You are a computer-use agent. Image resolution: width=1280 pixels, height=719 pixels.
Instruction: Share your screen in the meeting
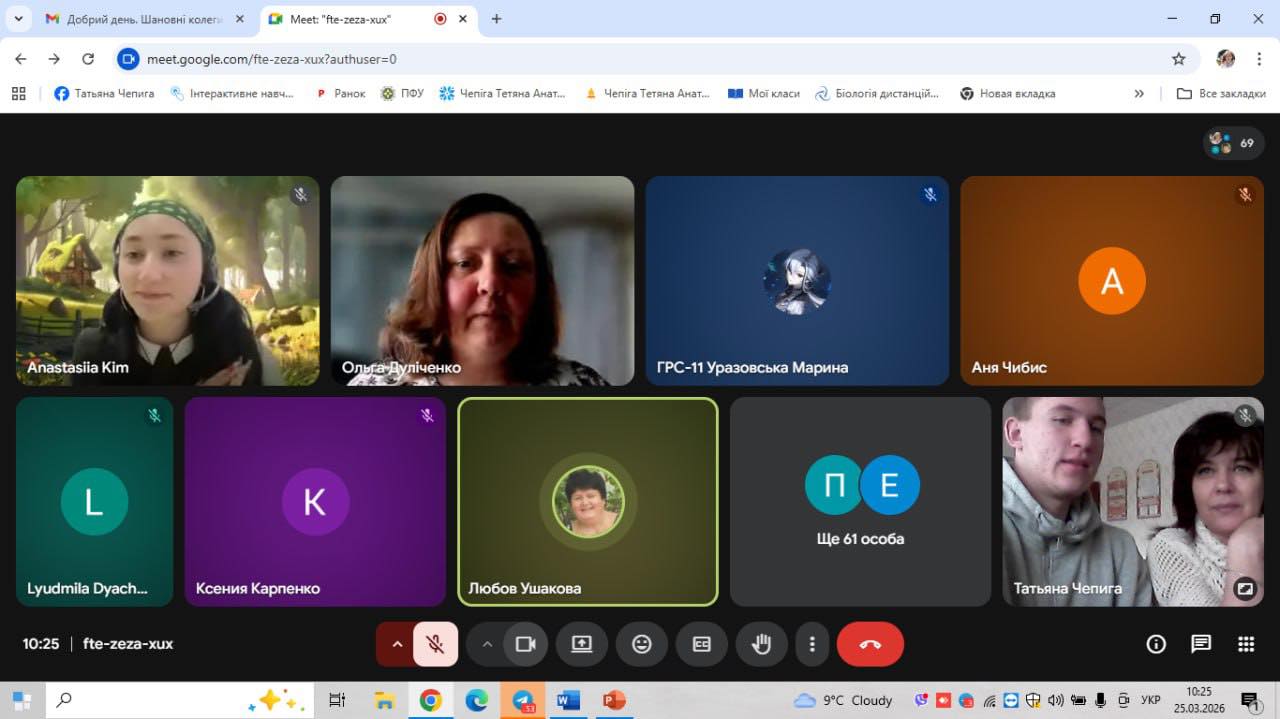582,645
